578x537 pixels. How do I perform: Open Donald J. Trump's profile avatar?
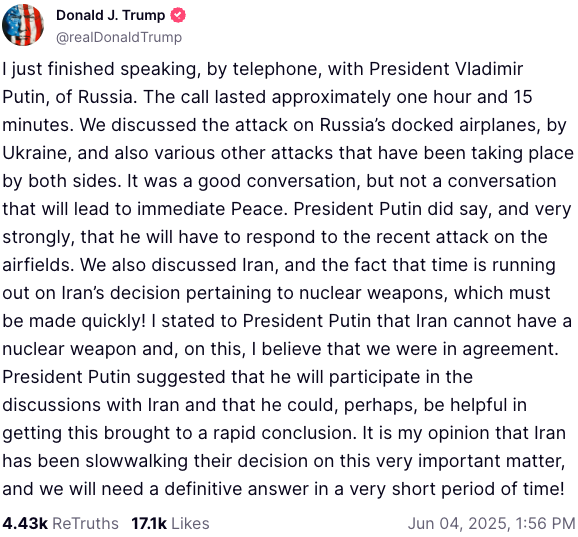click(x=23, y=25)
